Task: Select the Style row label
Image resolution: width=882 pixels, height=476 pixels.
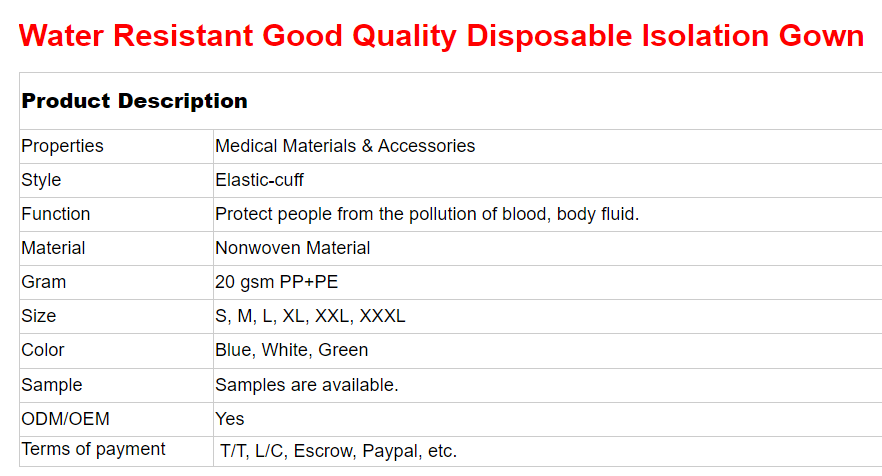Action: tap(41, 180)
